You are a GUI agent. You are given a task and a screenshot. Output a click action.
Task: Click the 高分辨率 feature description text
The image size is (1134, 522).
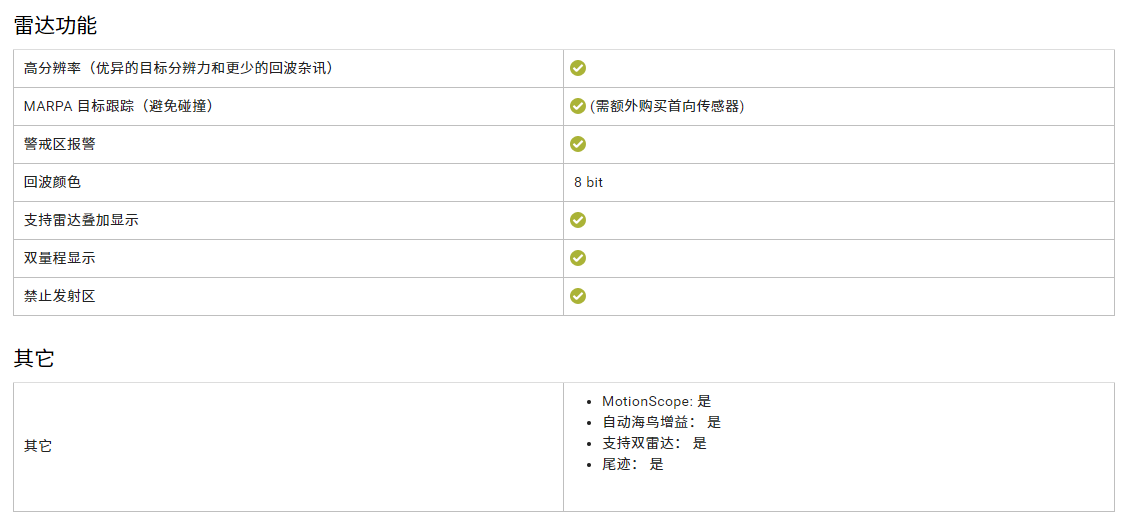(x=178, y=68)
